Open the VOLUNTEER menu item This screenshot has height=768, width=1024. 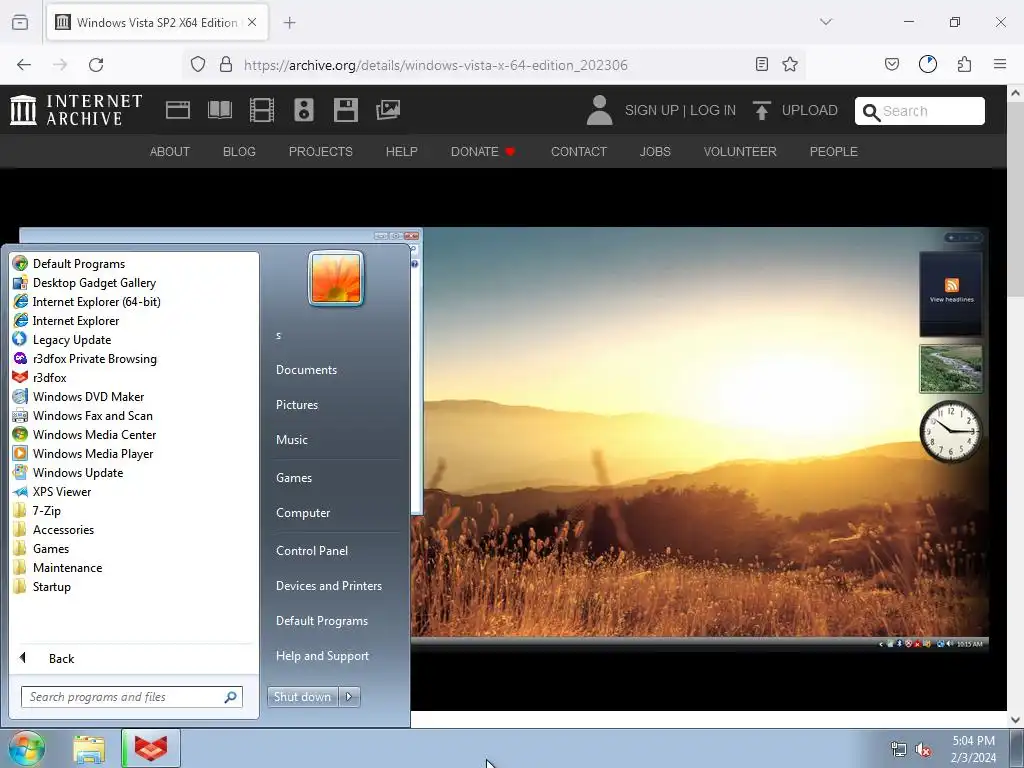click(740, 152)
